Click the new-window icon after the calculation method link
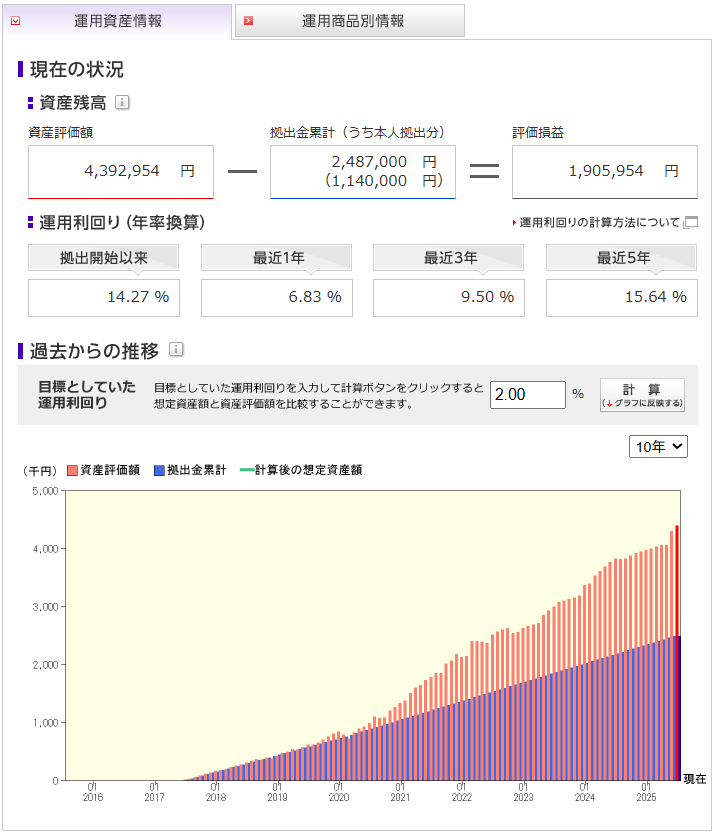Viewport: 715px width, 834px height. click(691, 222)
